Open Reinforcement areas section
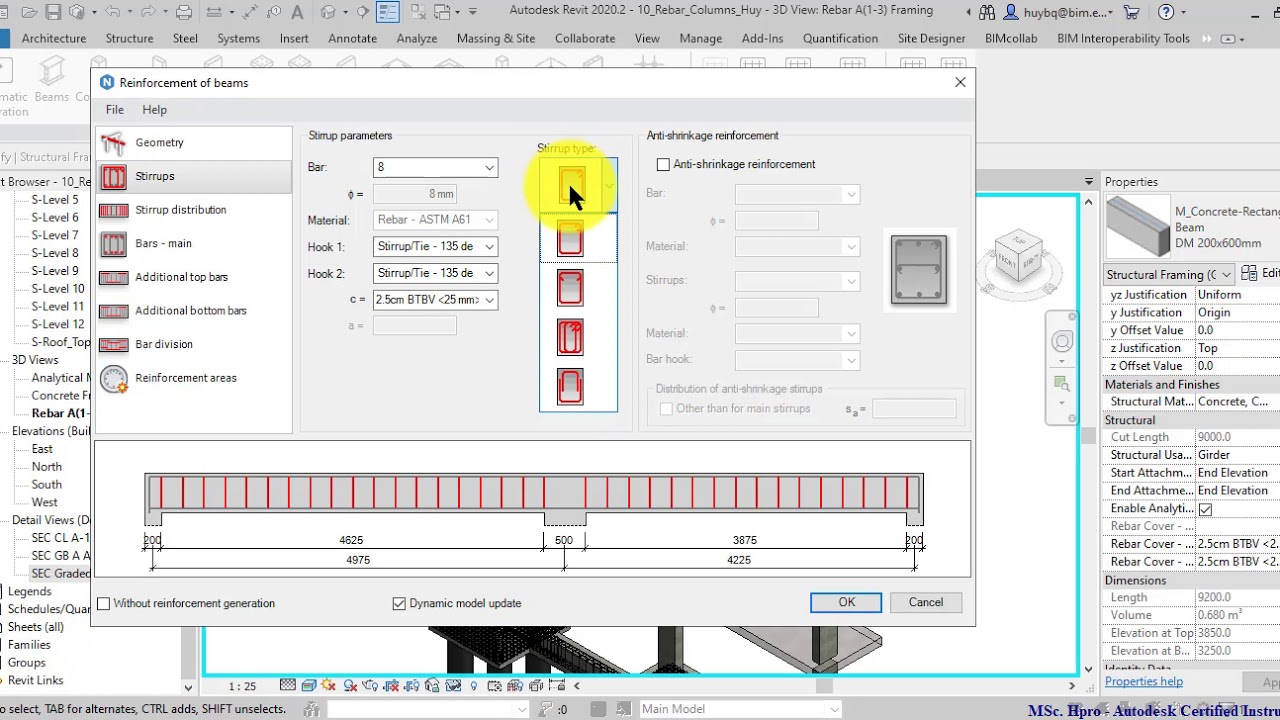This screenshot has height=720, width=1280. pos(195,378)
